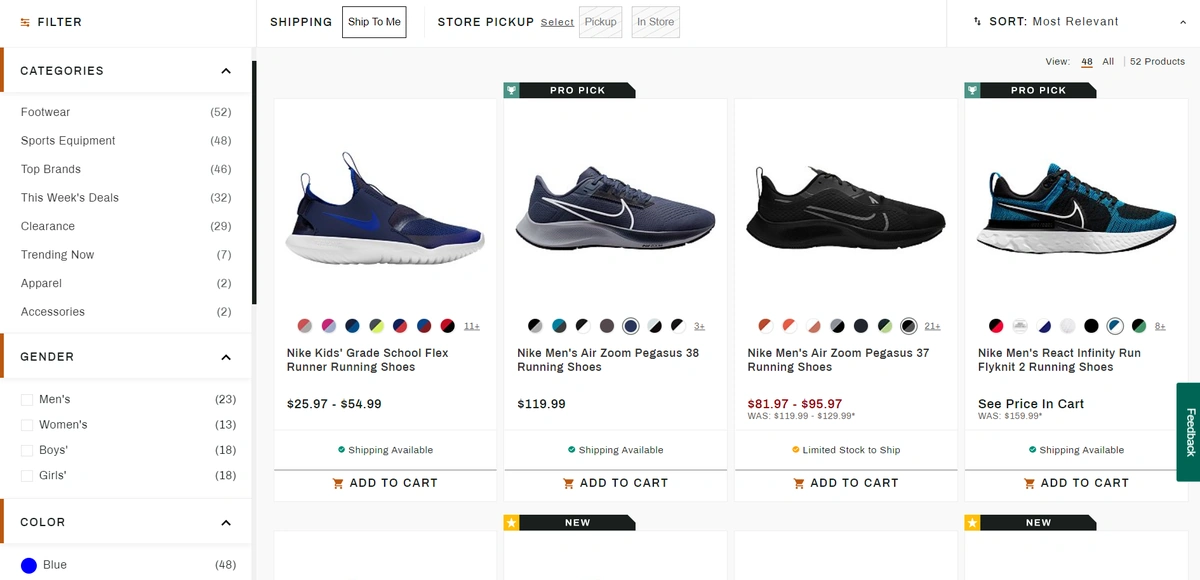The width and height of the screenshot is (1200, 580).
Task: Add the Air Zoom Pegasus 37 to cart
Action: (x=845, y=483)
